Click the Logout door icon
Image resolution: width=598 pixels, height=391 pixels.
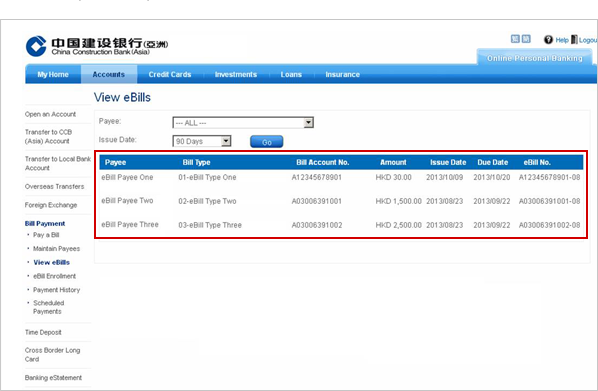click(574, 39)
